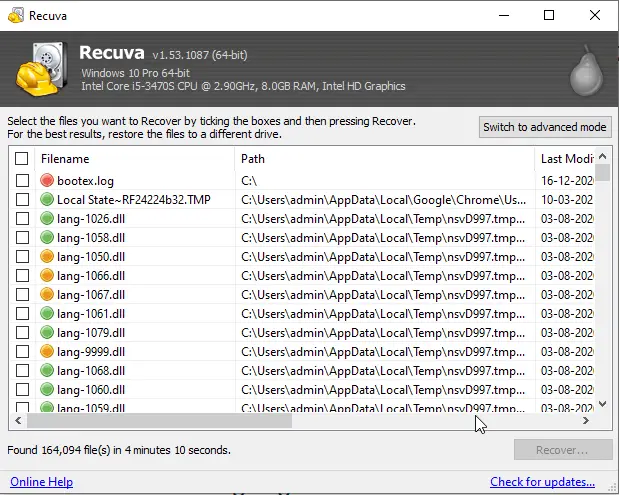This screenshot has height=495, width=619.
Task: Open the Check for updates link
Action: tap(542, 482)
